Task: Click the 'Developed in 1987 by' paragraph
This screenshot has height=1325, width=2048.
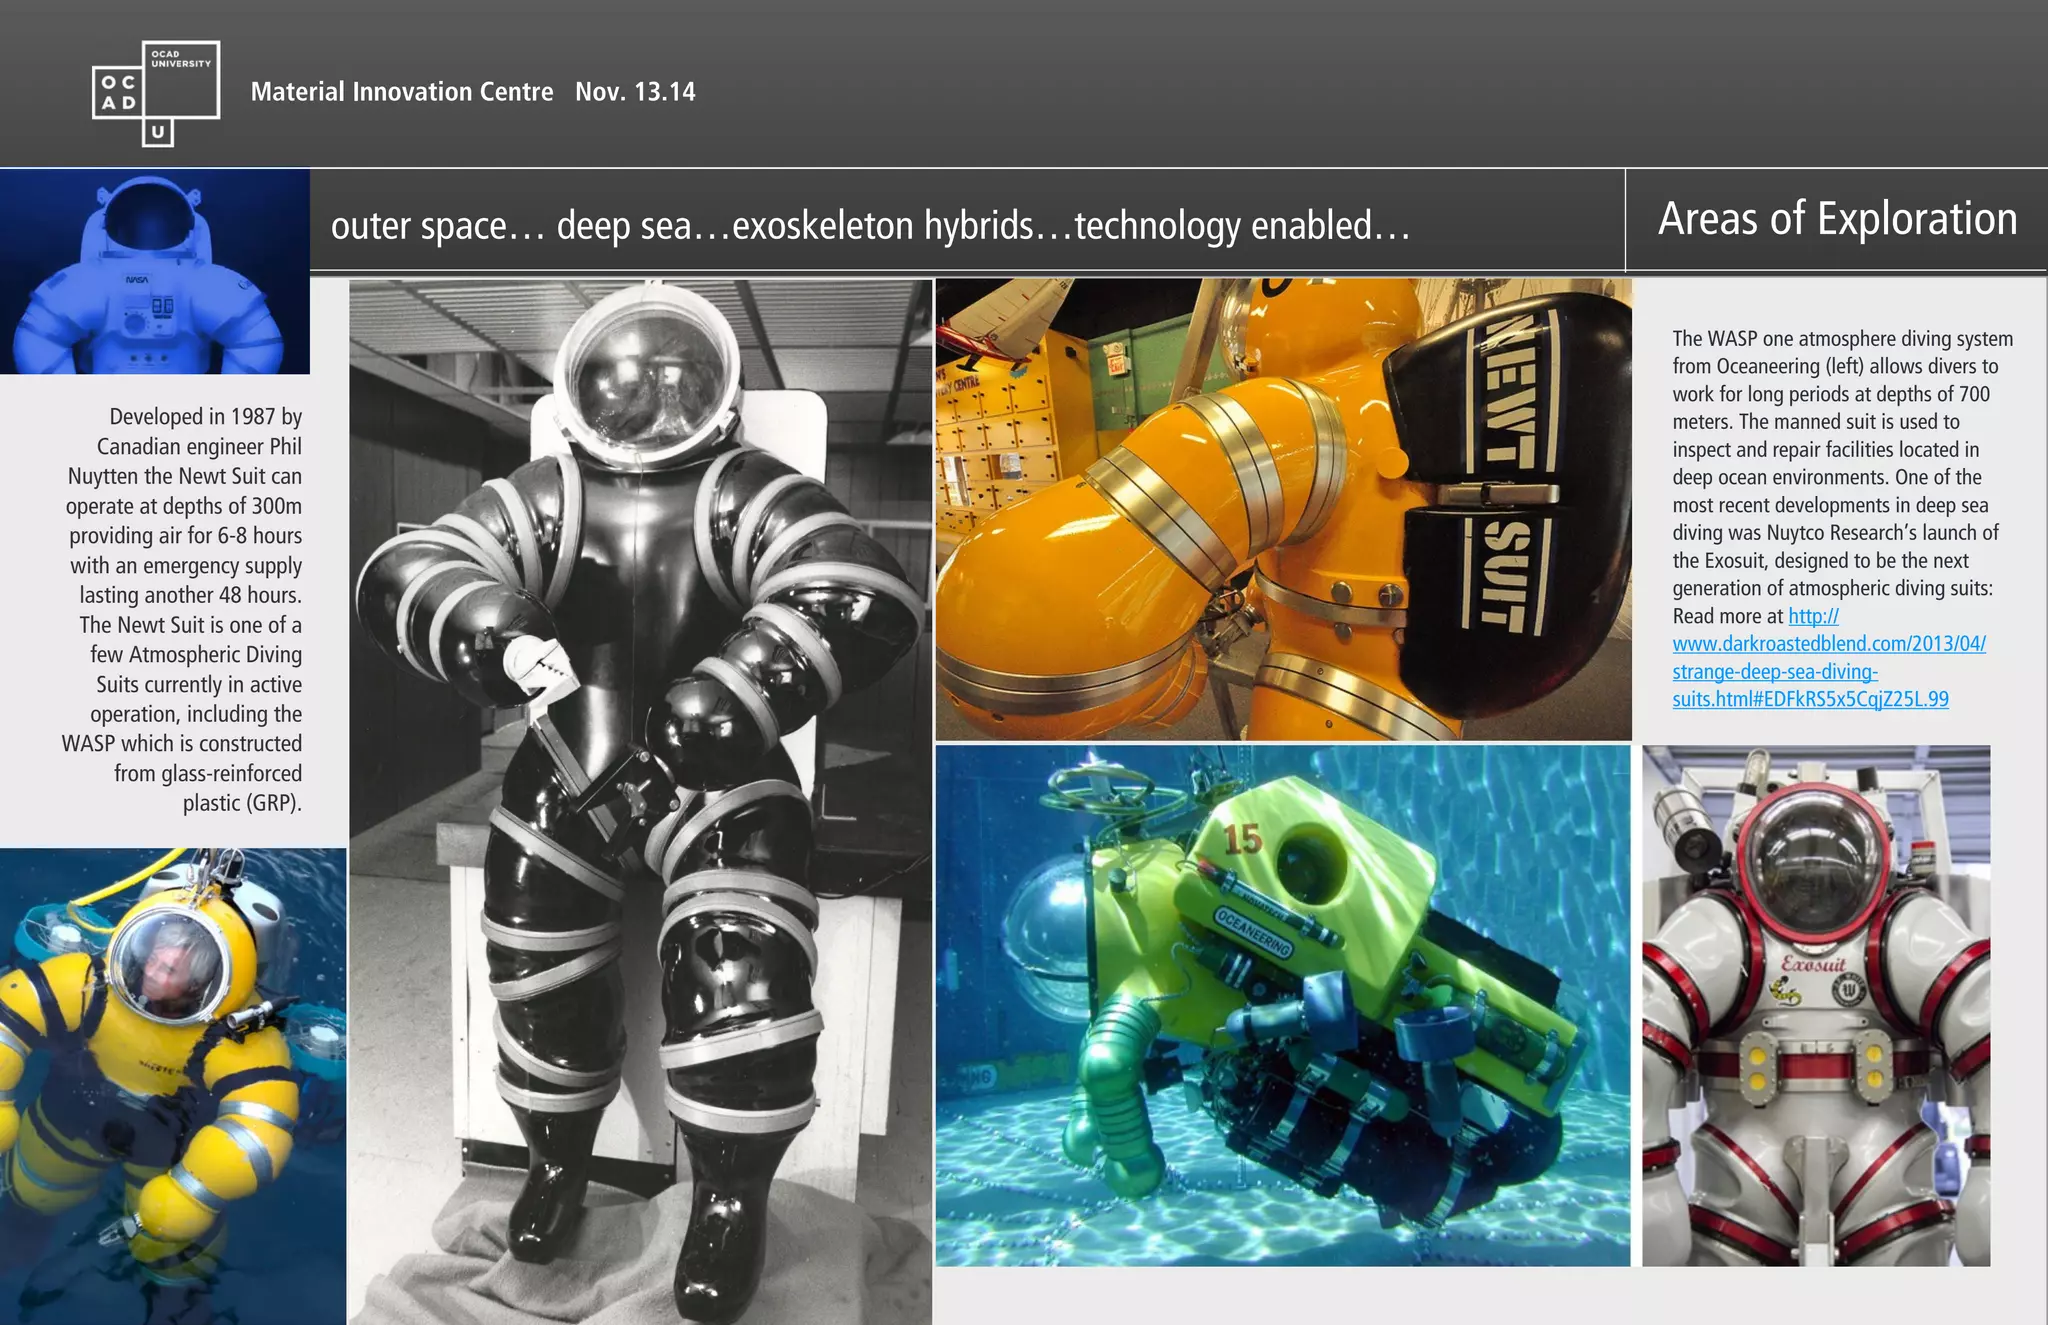Action: (183, 610)
